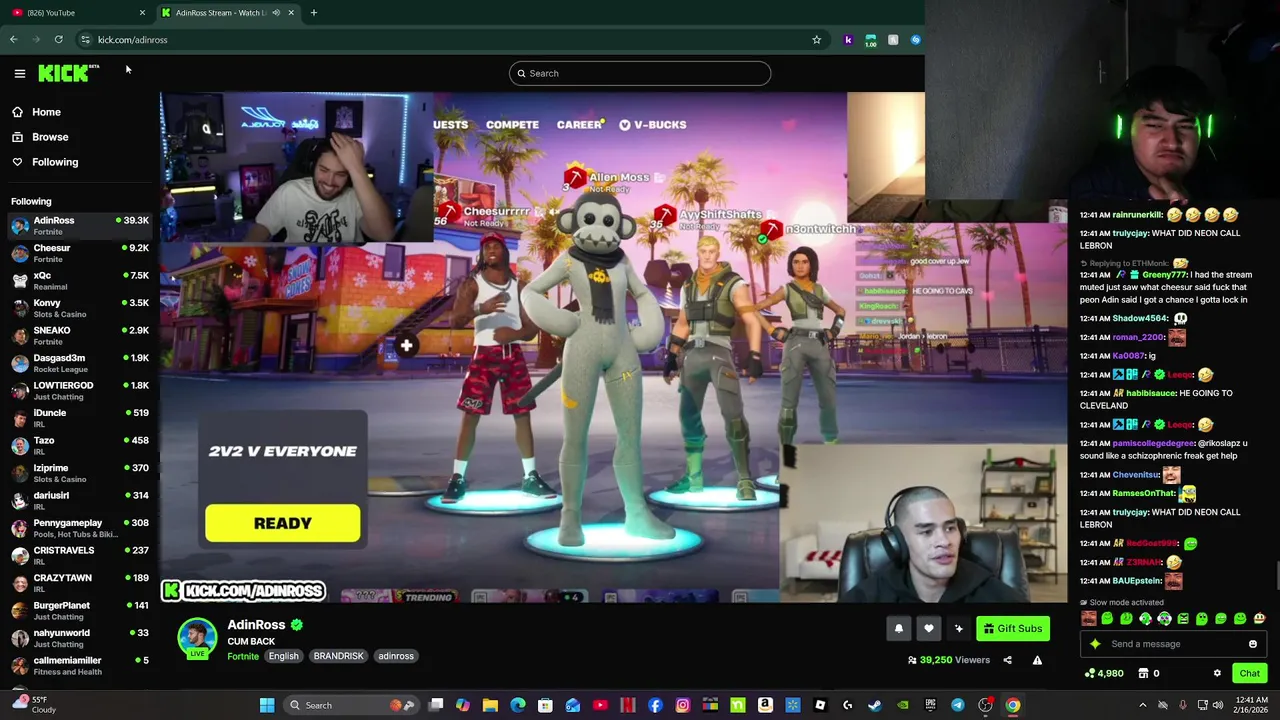Click READY button in stream video

pos(283,524)
